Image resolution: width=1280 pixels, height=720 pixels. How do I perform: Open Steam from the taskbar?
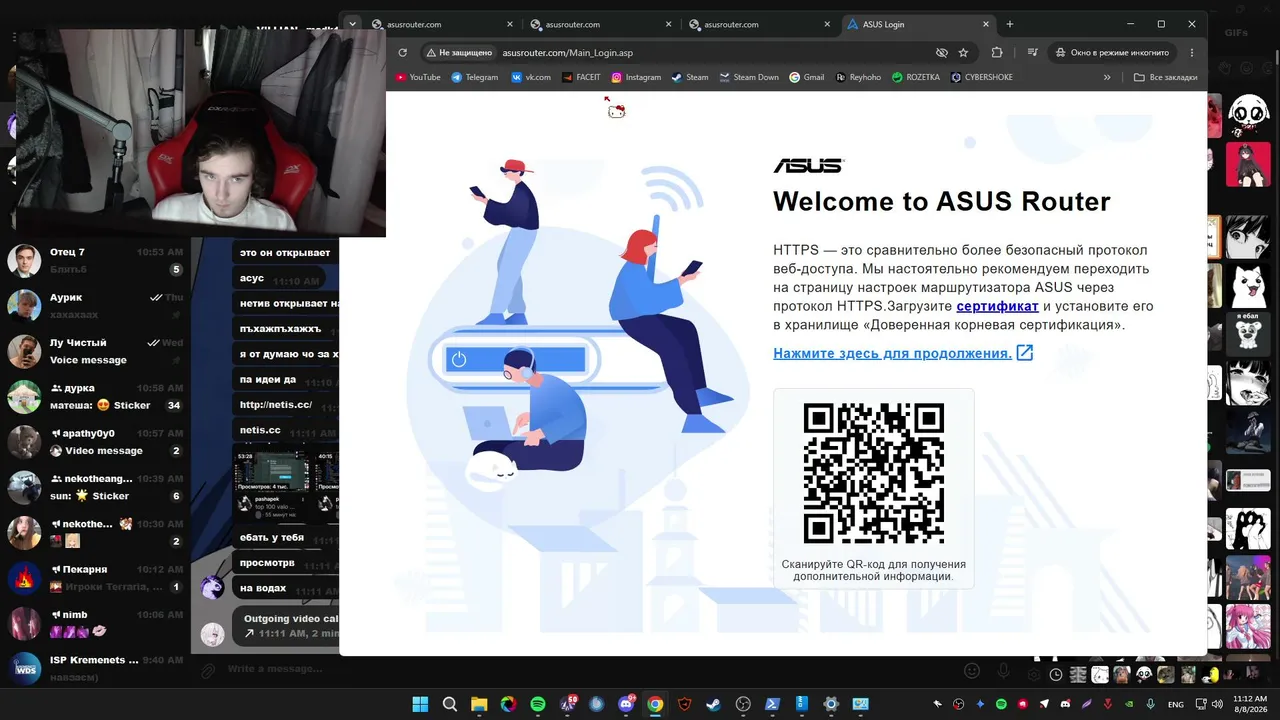pyautogui.click(x=714, y=704)
